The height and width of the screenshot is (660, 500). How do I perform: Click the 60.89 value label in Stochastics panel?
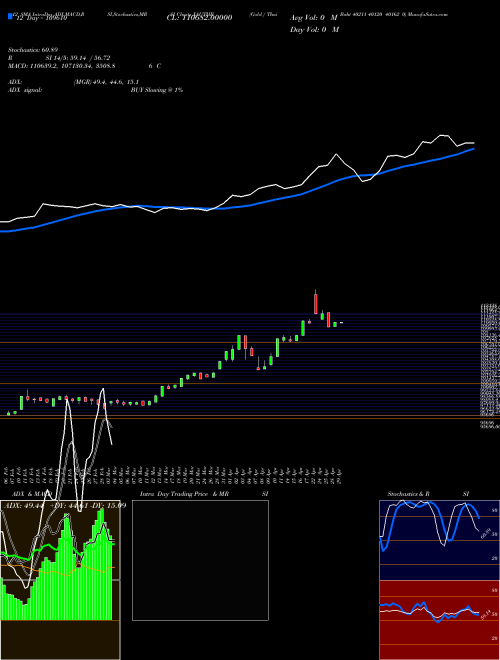(484, 533)
